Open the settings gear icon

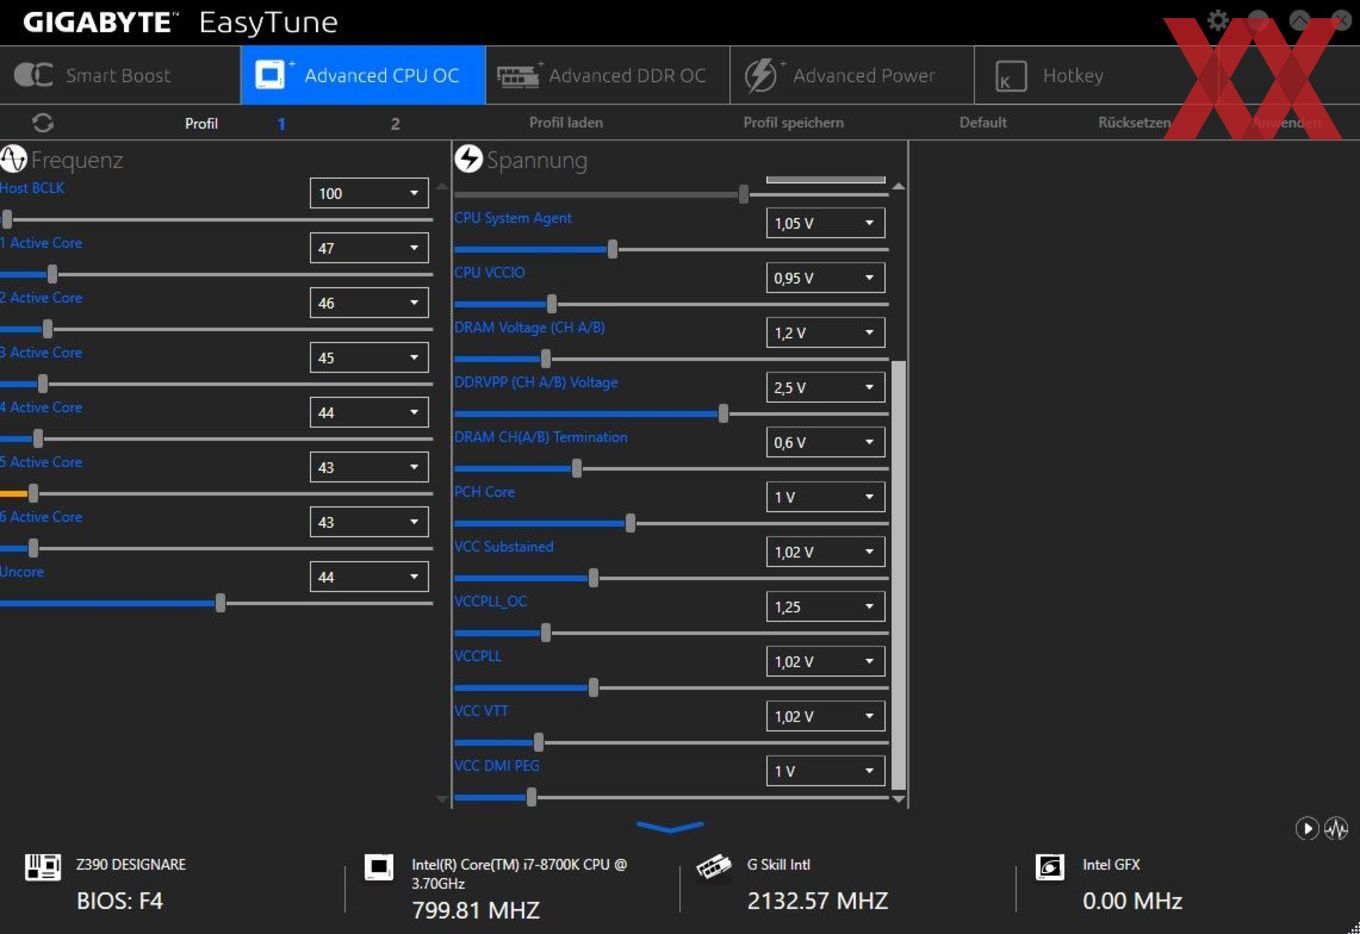(x=1217, y=20)
